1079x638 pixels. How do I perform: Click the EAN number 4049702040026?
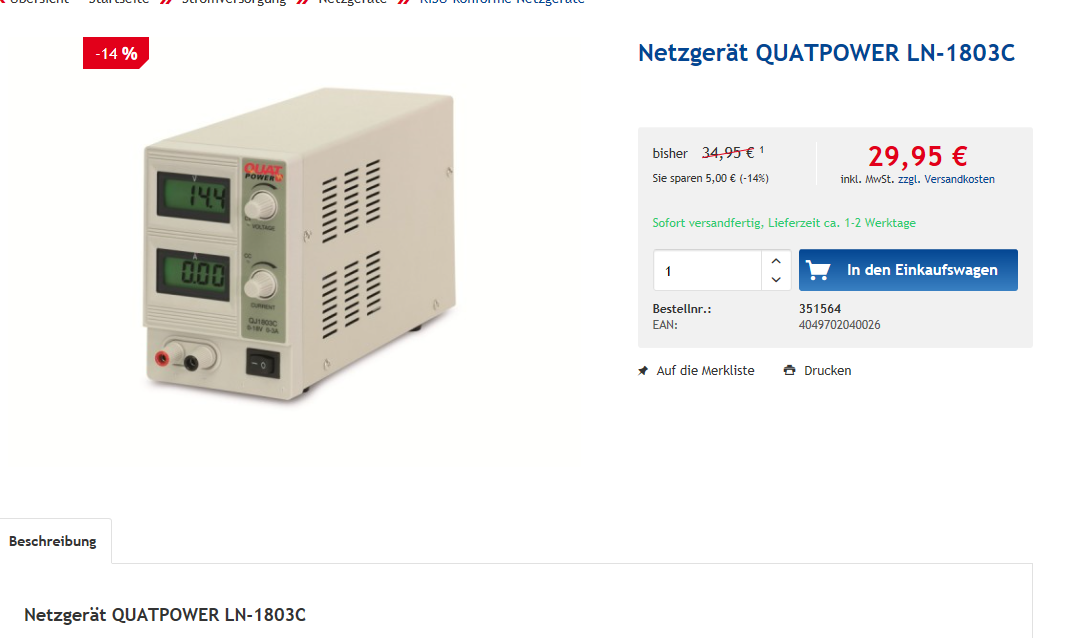coord(840,325)
